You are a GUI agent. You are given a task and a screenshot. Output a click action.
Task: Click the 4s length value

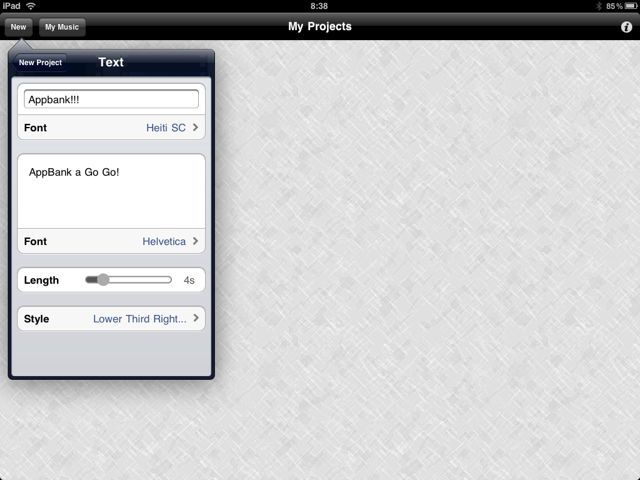point(189,280)
